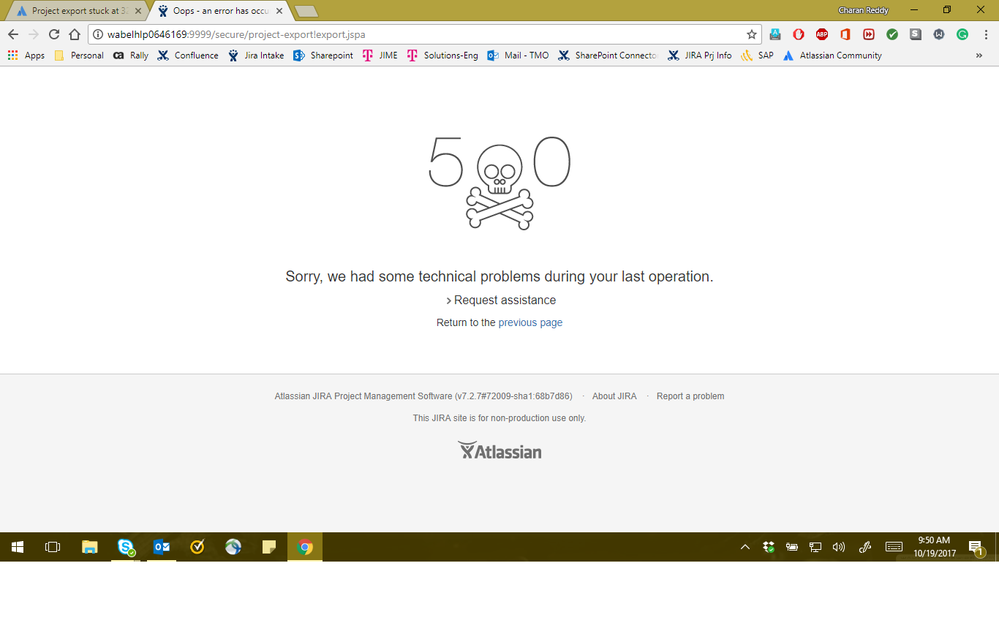999x639 pixels.
Task: Open the Apps bookmarks shortcut
Action: (x=26, y=55)
